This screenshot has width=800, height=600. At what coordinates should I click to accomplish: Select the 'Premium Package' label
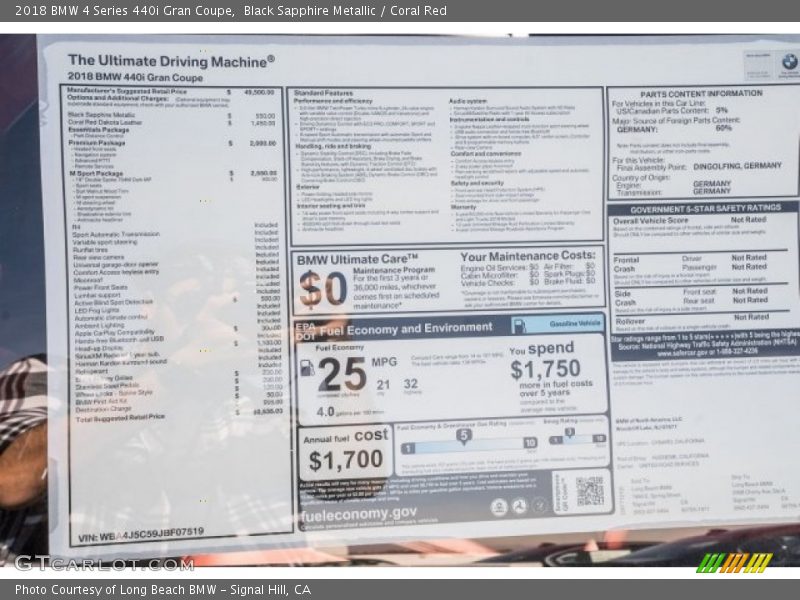pyautogui.click(x=97, y=143)
